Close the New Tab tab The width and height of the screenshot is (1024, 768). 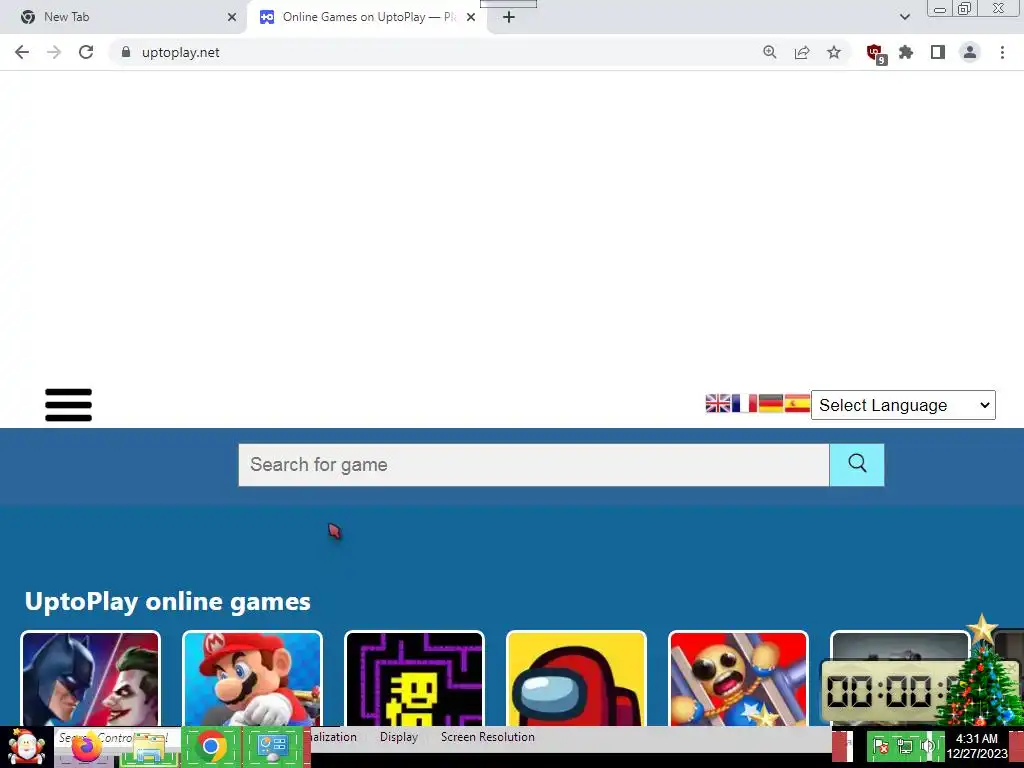232,17
